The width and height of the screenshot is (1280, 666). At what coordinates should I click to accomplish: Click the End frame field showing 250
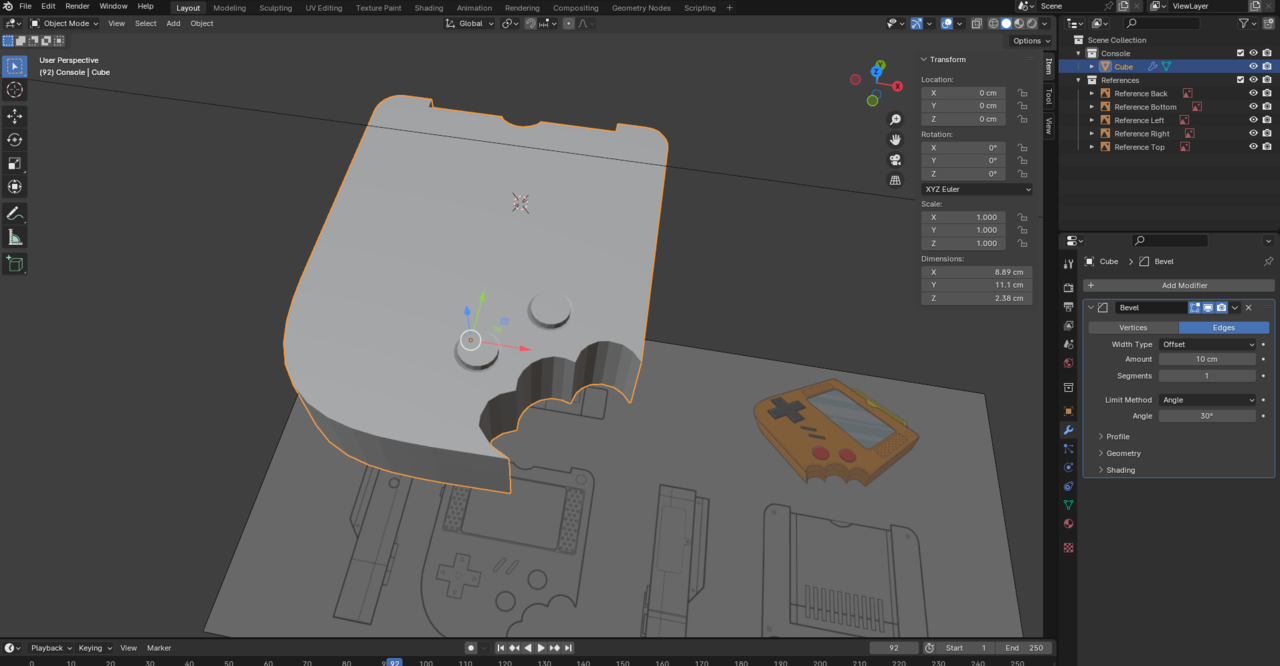1025,648
